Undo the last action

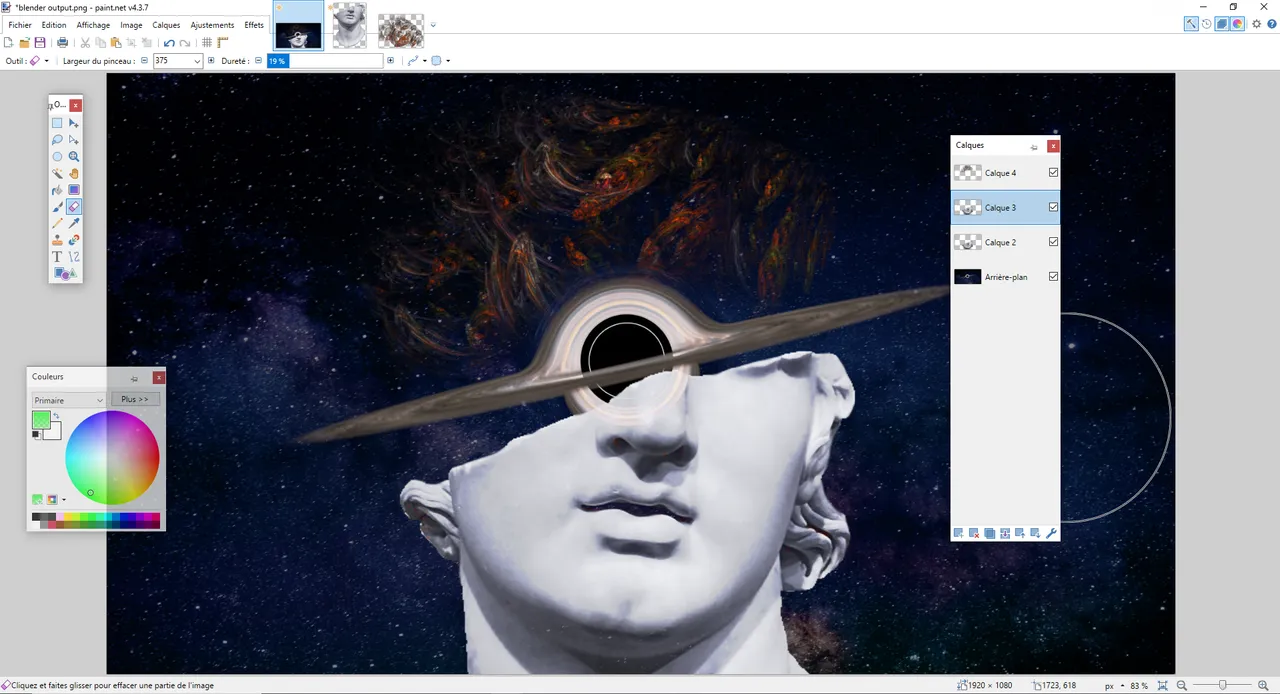tap(169, 43)
